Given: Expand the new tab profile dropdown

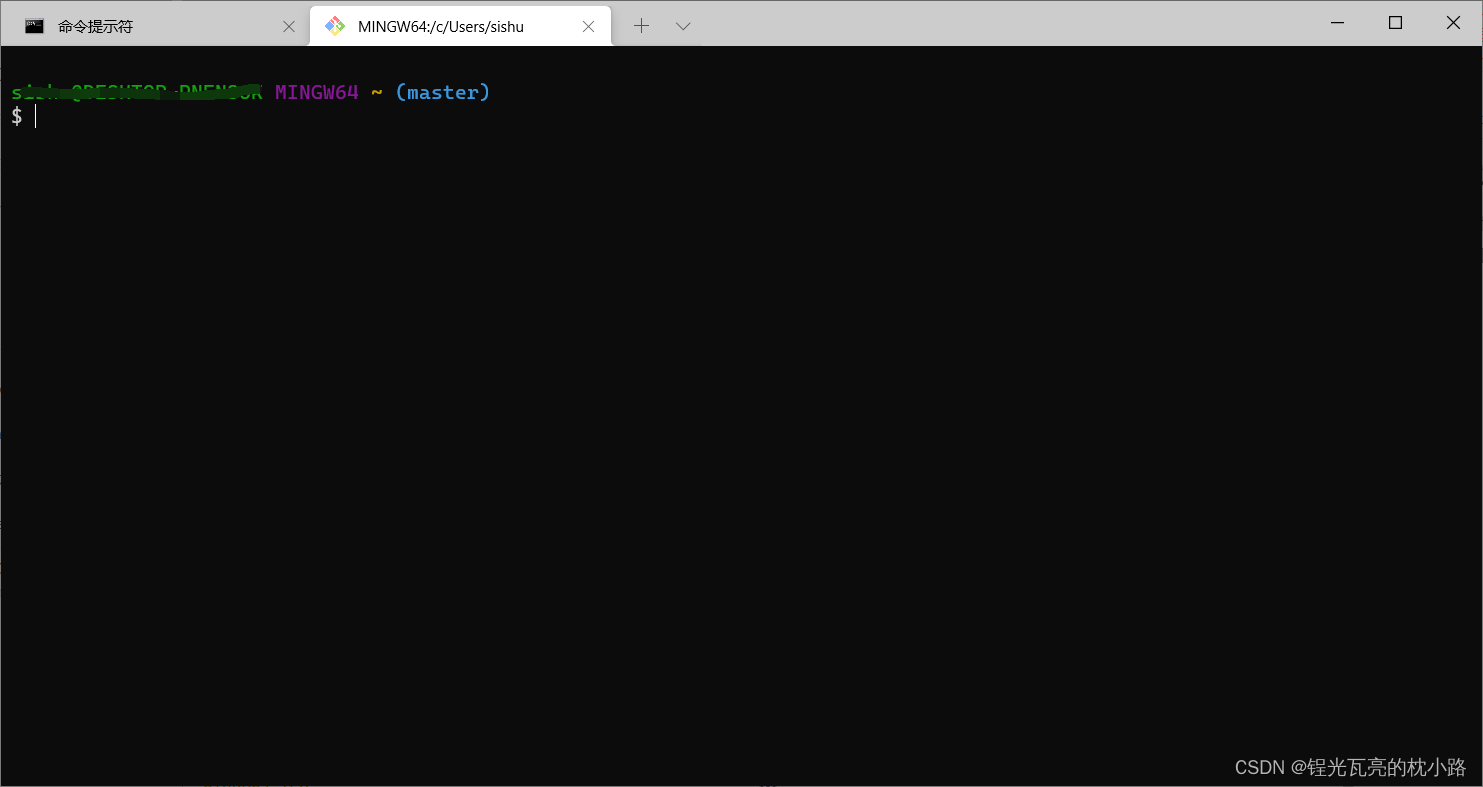Looking at the screenshot, I should click(x=683, y=26).
